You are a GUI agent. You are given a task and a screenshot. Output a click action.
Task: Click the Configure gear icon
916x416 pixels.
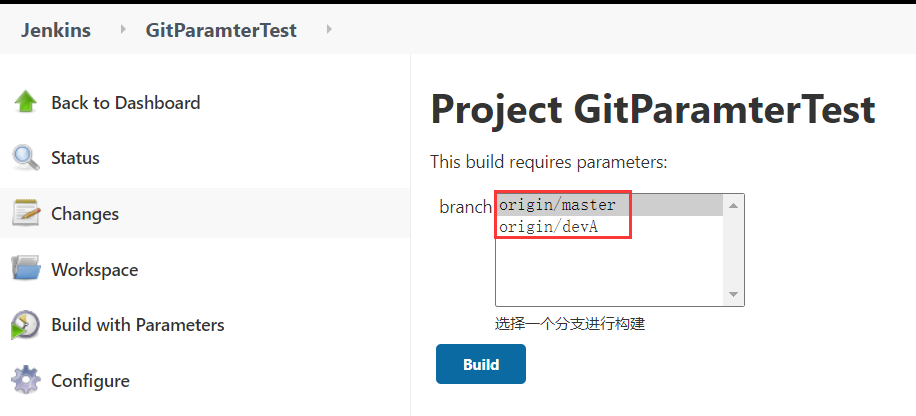click(x=25, y=381)
